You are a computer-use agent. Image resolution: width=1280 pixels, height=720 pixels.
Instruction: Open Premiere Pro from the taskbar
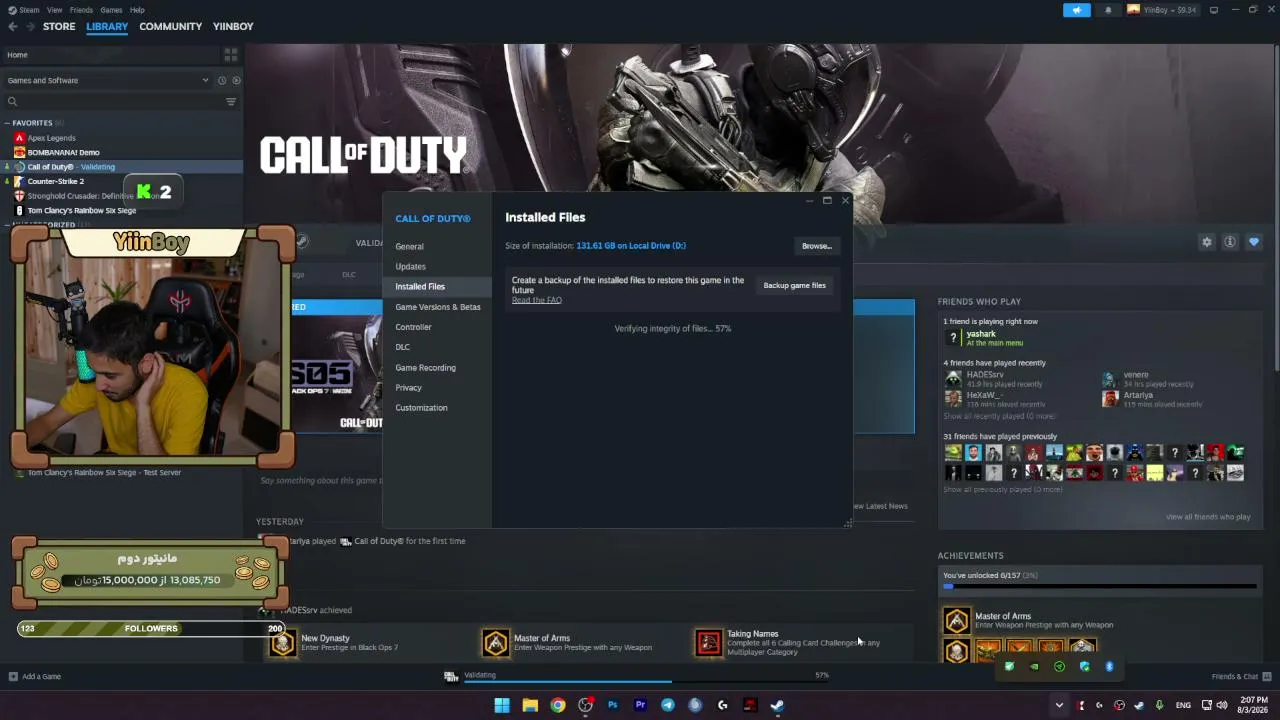pyautogui.click(x=640, y=705)
